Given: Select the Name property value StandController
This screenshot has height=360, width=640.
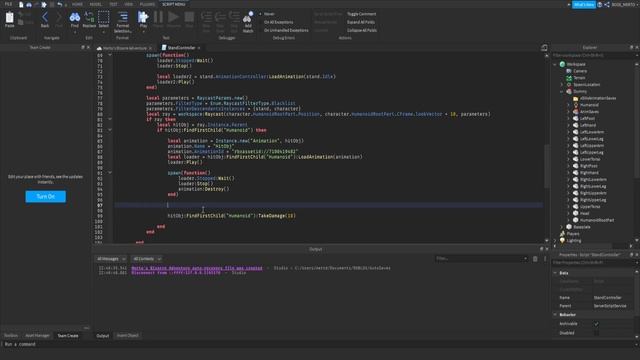Looking at the screenshot, I should click(608, 298).
